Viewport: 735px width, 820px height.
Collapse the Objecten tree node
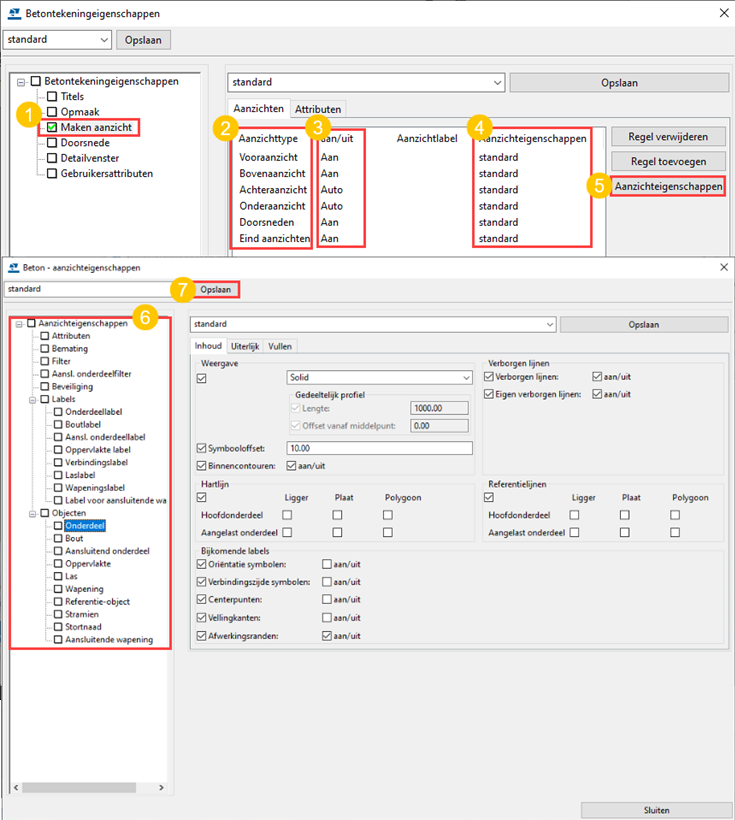[x=32, y=513]
